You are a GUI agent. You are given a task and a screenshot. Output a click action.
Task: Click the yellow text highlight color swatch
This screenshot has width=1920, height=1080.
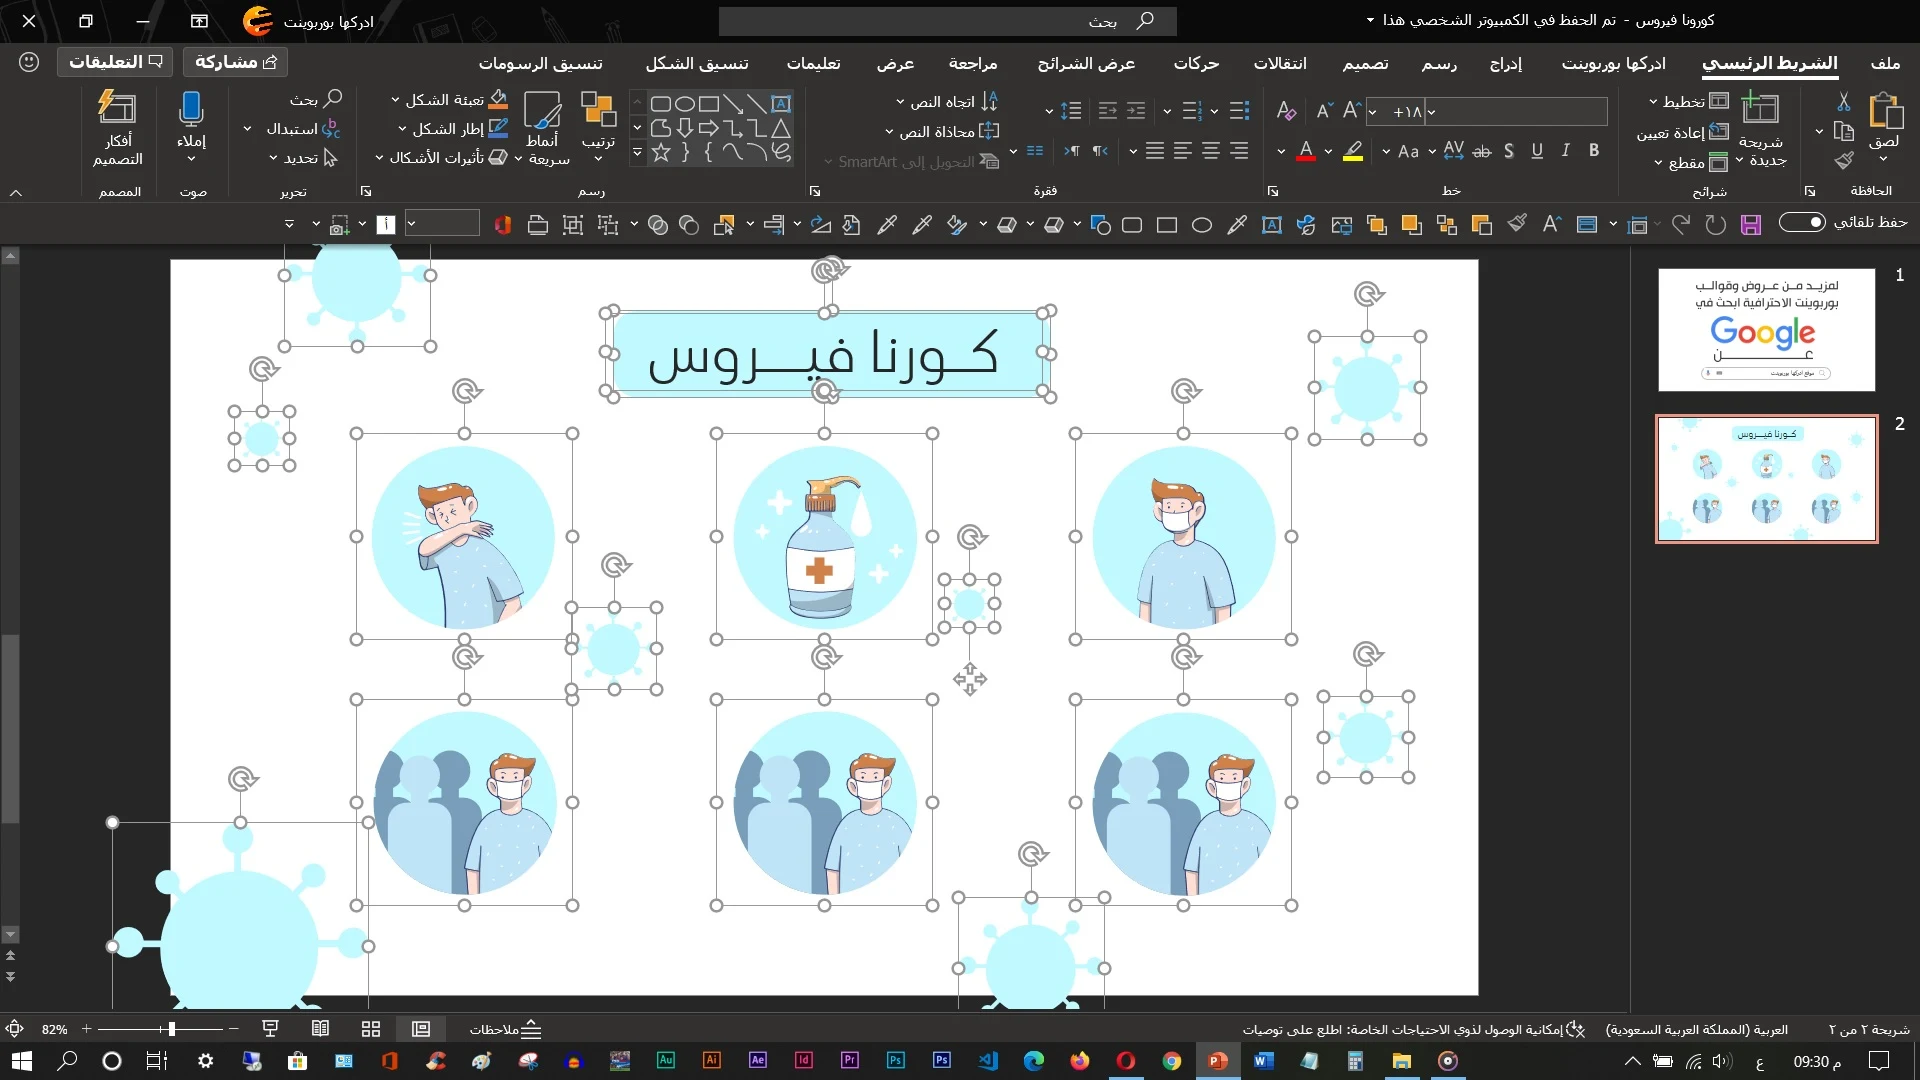pyautogui.click(x=1352, y=151)
